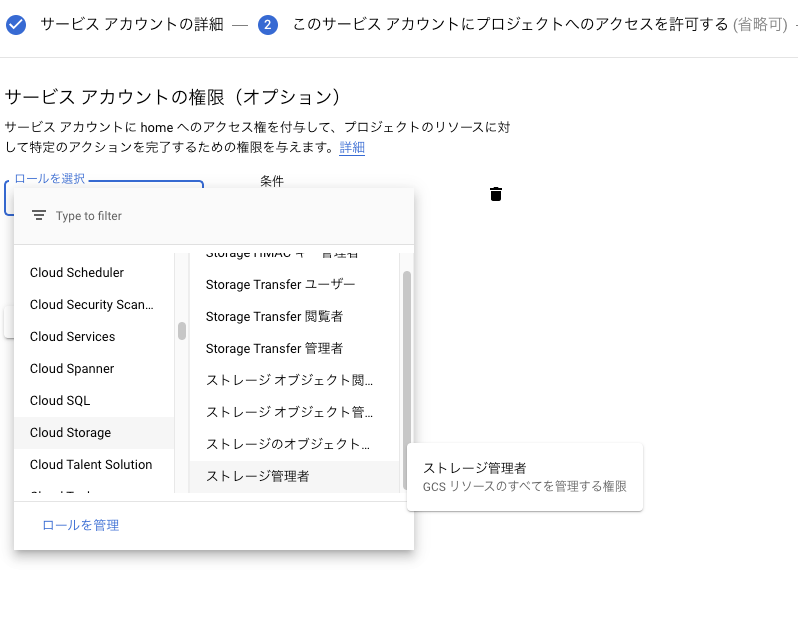Click the completed step one checkmark icon
The image size is (798, 634).
[x=16, y=25]
